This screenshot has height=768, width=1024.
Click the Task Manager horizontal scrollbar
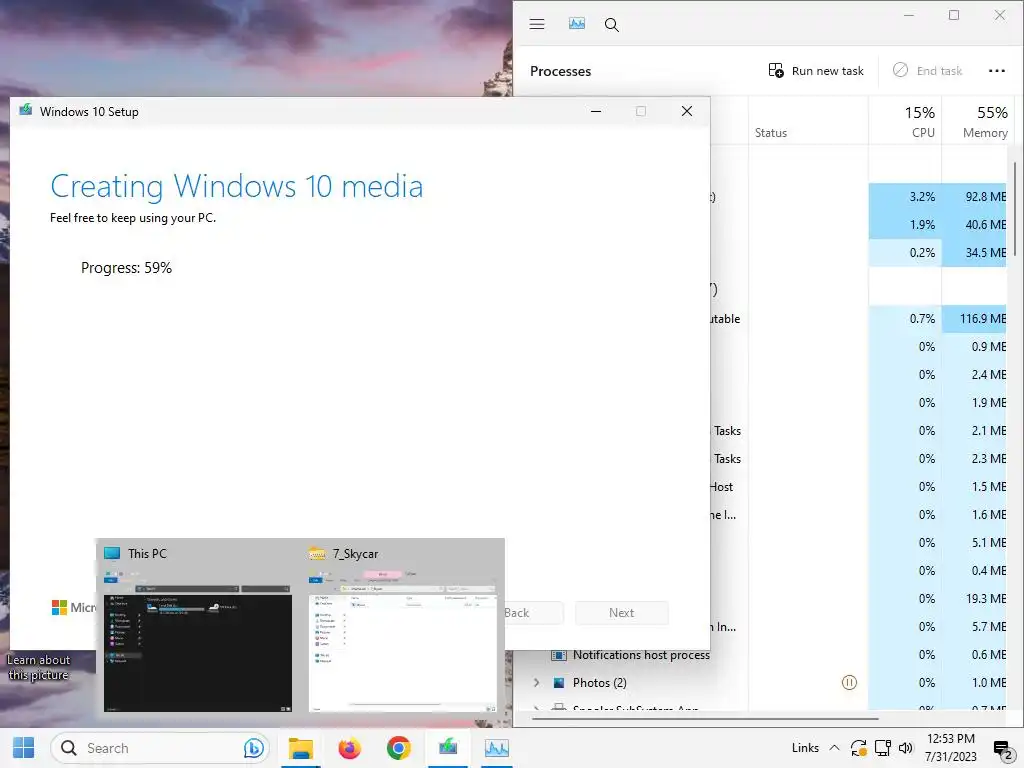705,718
